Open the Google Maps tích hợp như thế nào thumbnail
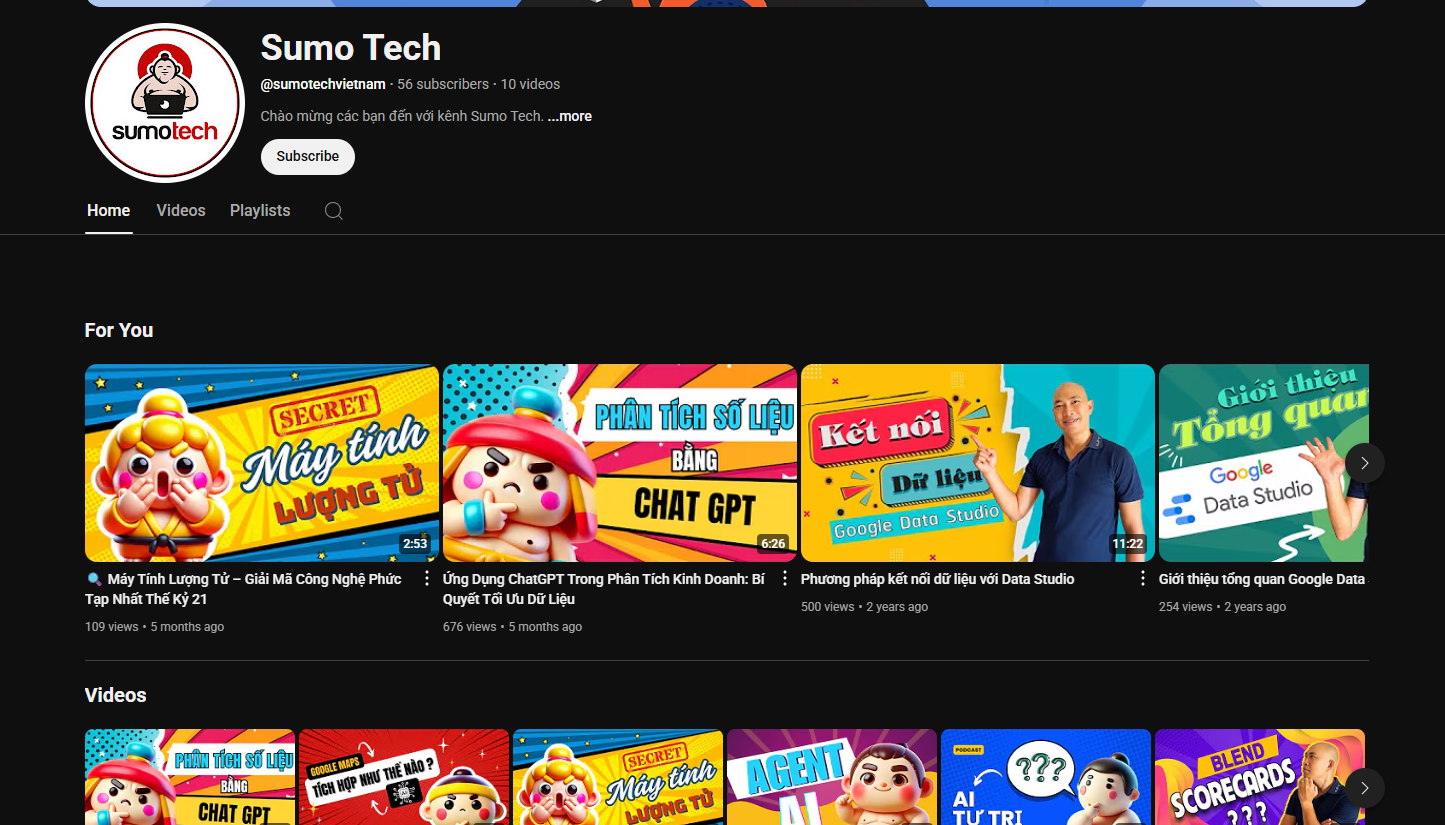 404,777
